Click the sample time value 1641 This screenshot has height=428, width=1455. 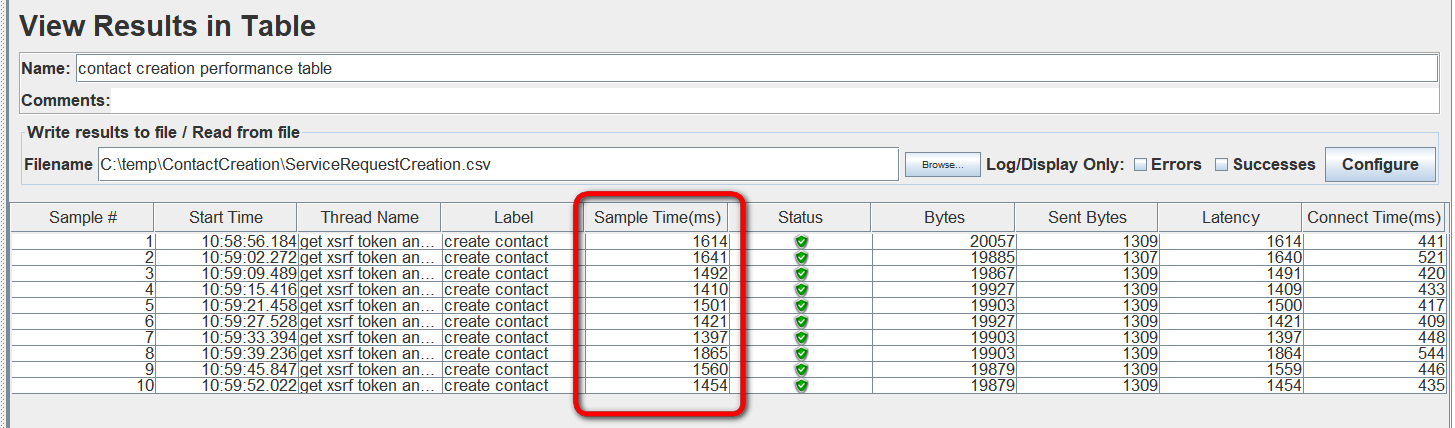[x=710, y=258]
